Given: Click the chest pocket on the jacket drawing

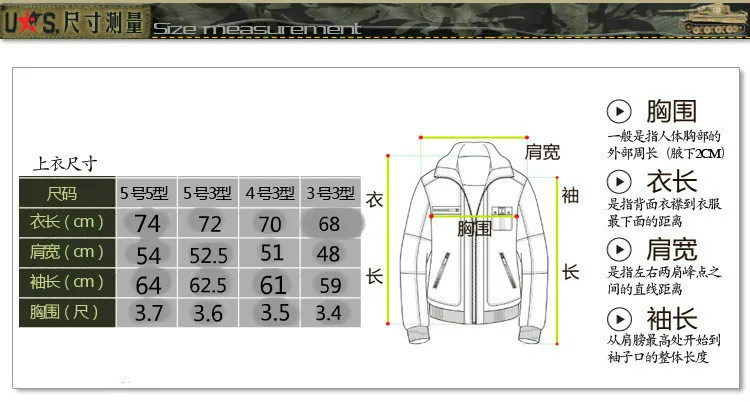Looking at the screenshot, I should [x=503, y=218].
